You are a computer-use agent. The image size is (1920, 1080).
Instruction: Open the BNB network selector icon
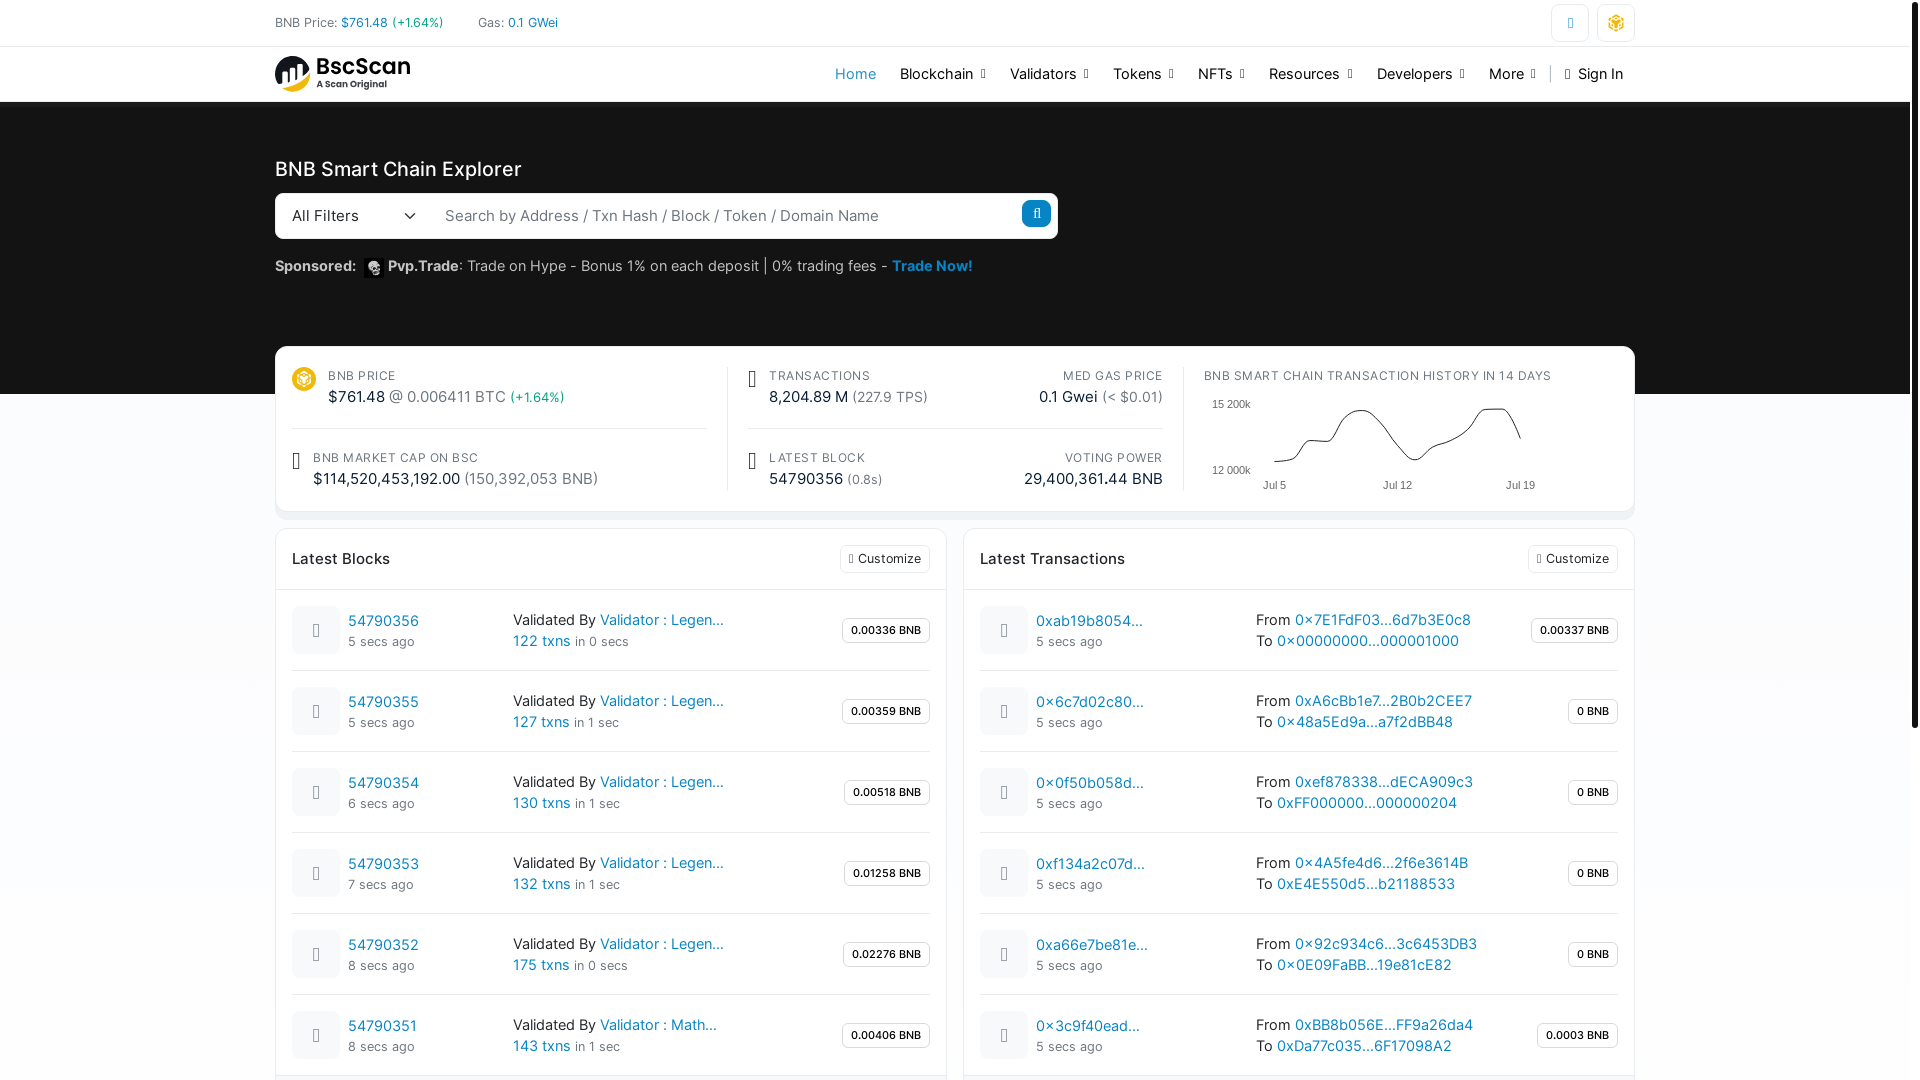click(x=1616, y=23)
